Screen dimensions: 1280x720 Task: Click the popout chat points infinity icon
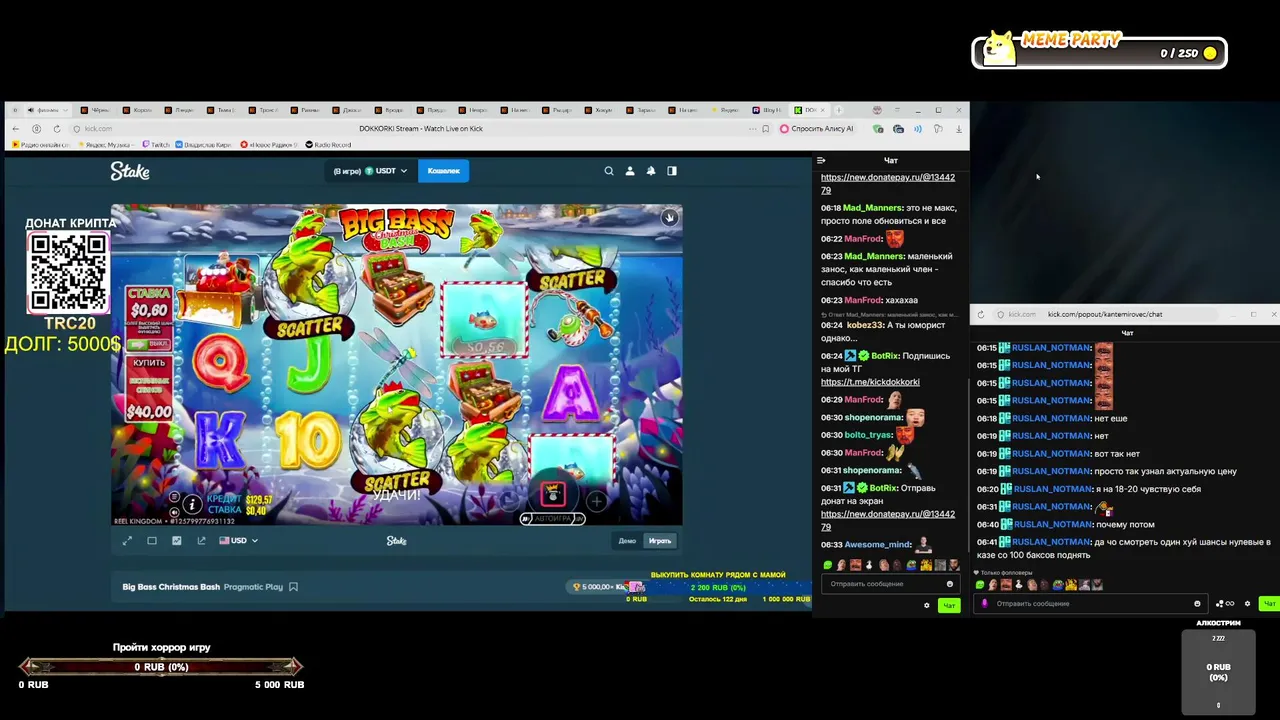click(1225, 604)
